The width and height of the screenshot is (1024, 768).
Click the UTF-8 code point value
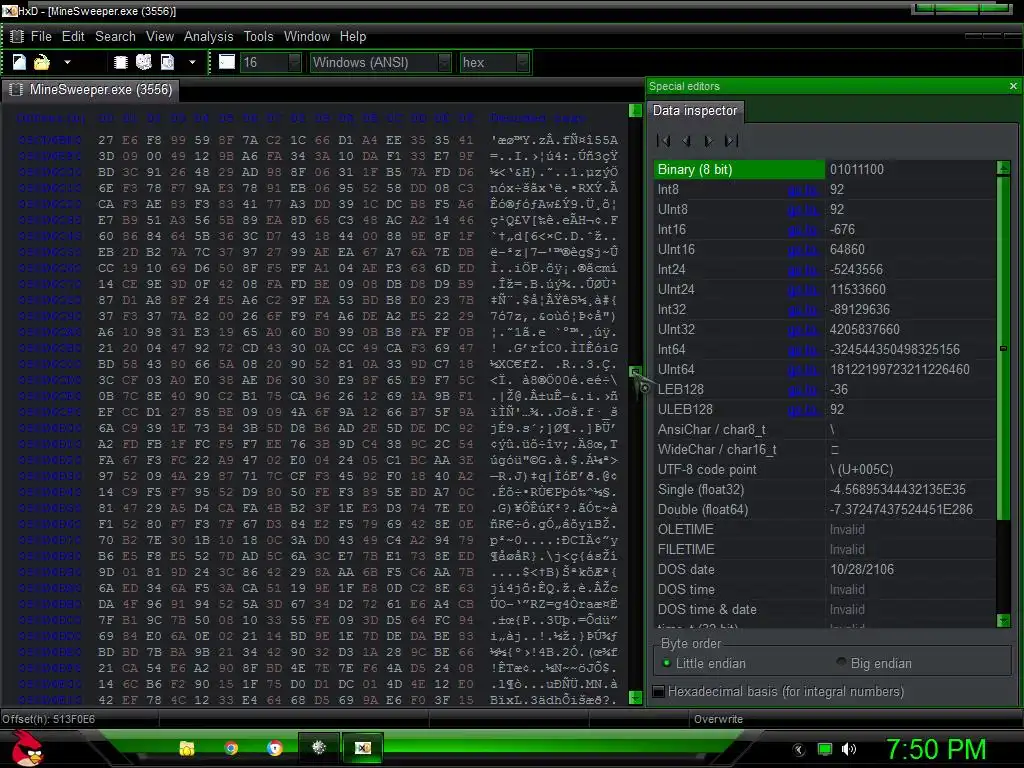click(861, 470)
